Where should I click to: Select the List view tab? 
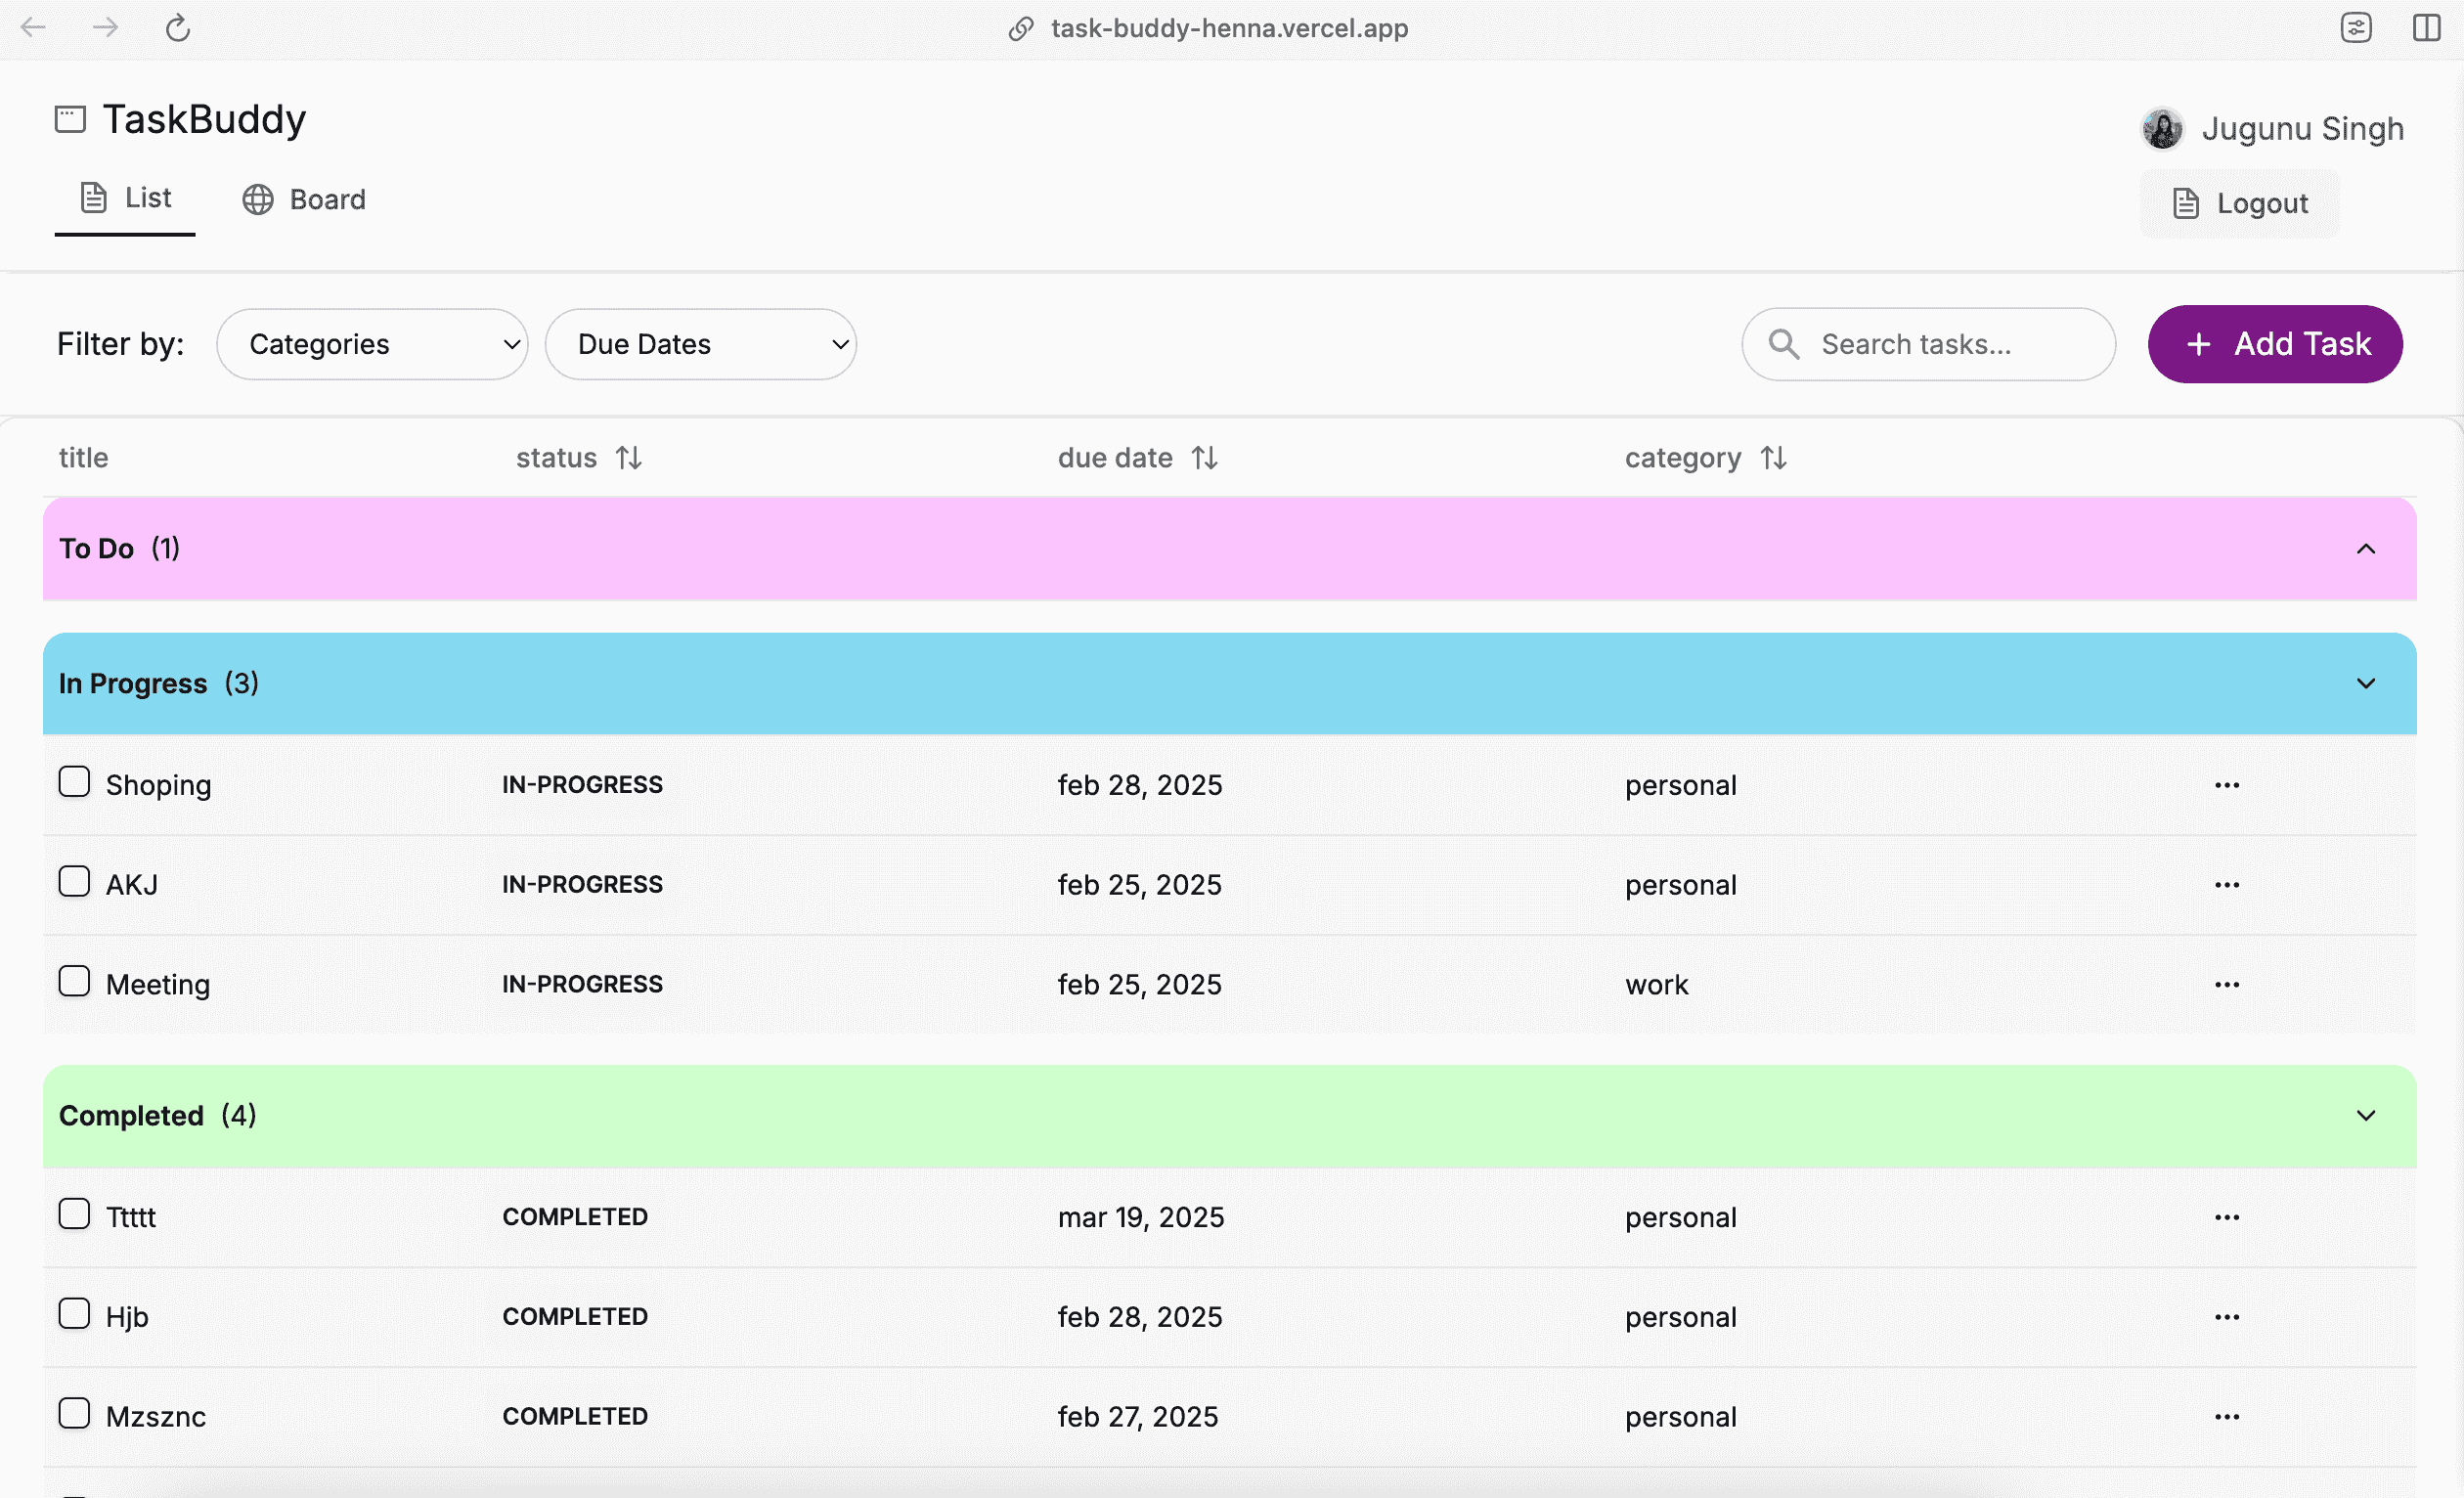(125, 198)
